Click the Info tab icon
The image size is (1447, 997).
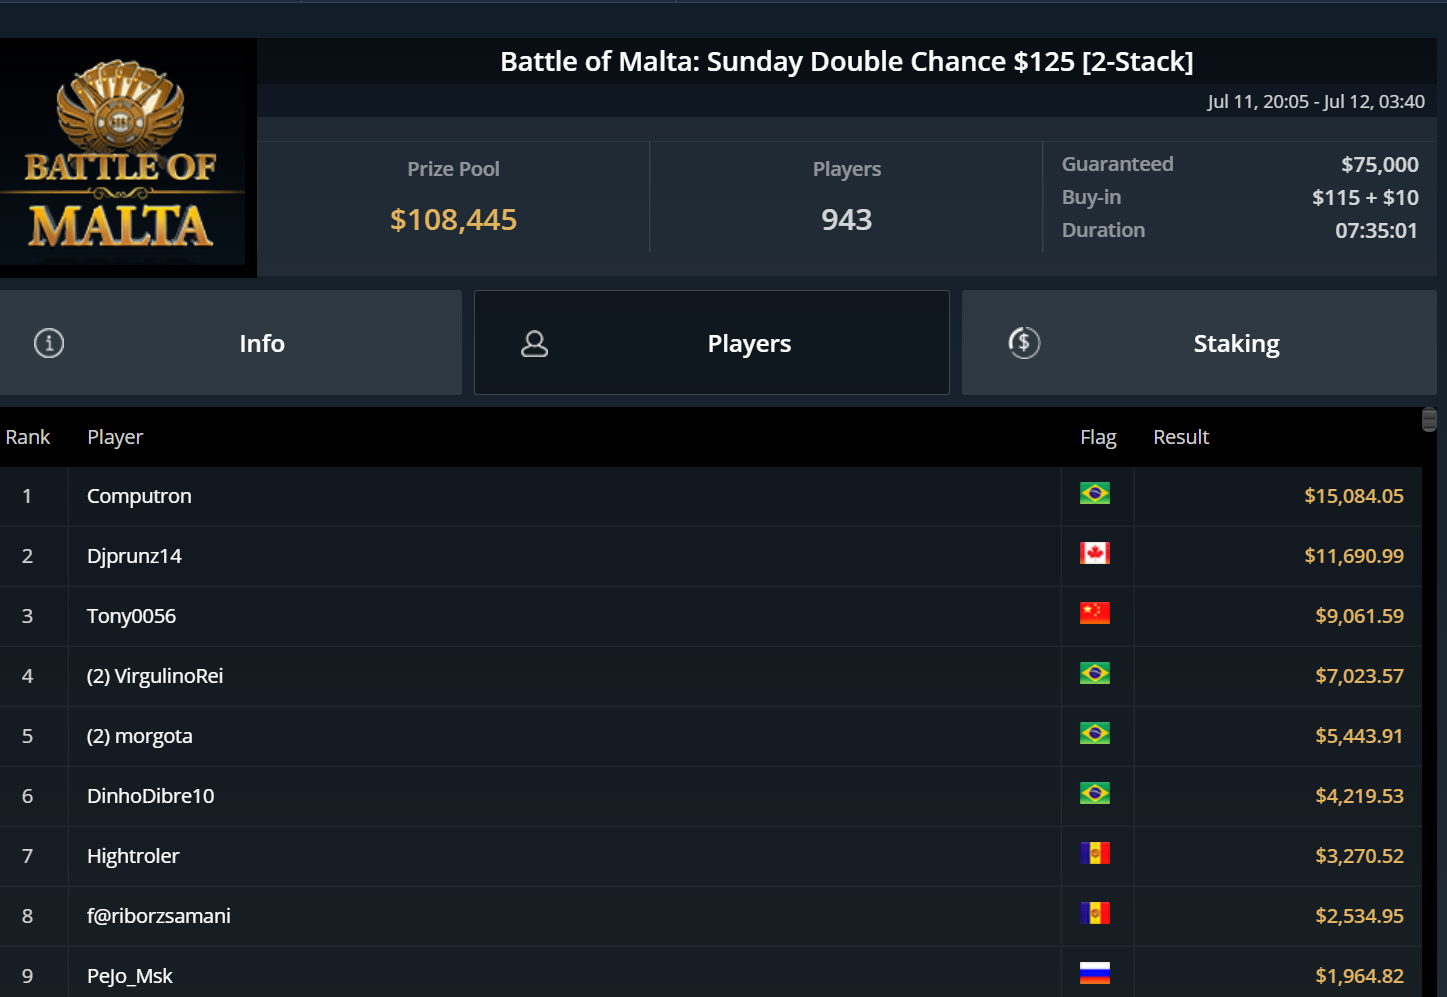click(49, 343)
